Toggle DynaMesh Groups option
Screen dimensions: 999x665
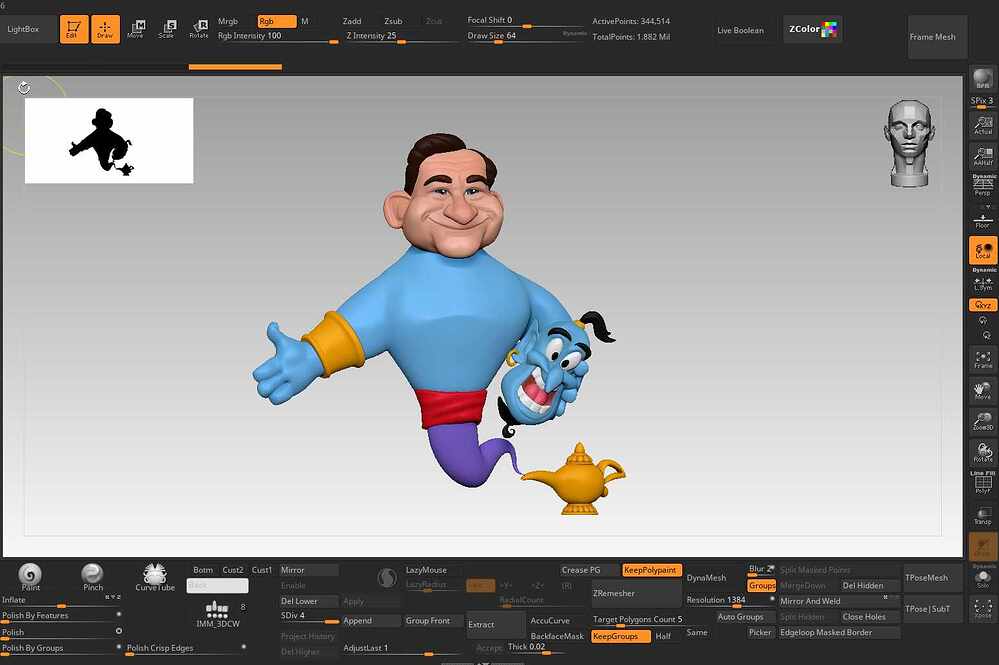(761, 585)
